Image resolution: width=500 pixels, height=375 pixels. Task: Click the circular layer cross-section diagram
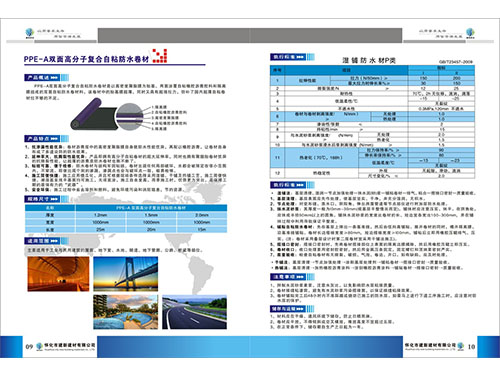tap(129, 116)
